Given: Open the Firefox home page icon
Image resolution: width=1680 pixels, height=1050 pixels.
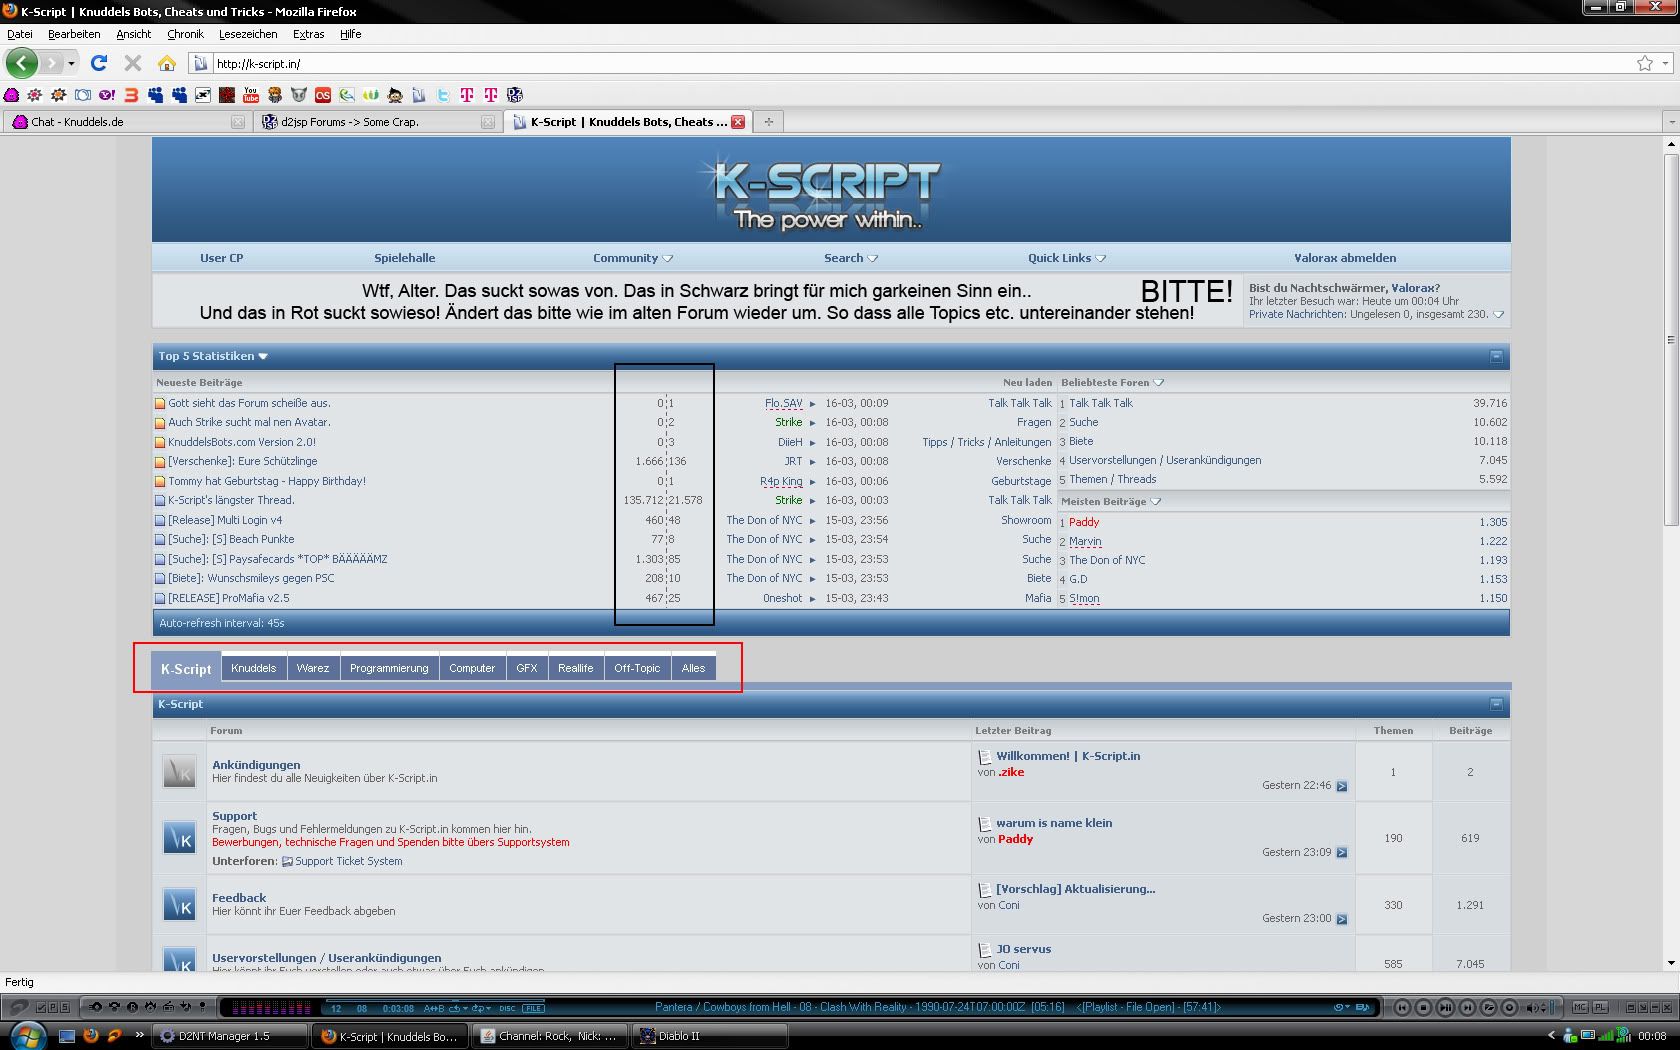Looking at the screenshot, I should [166, 63].
